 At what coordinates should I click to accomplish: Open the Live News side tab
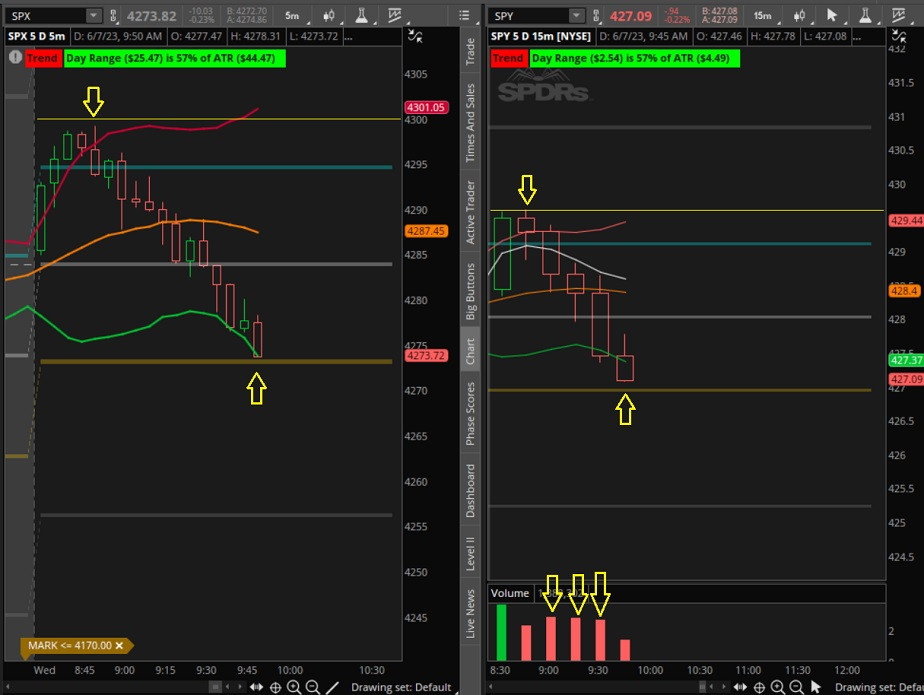pyautogui.click(x=470, y=613)
